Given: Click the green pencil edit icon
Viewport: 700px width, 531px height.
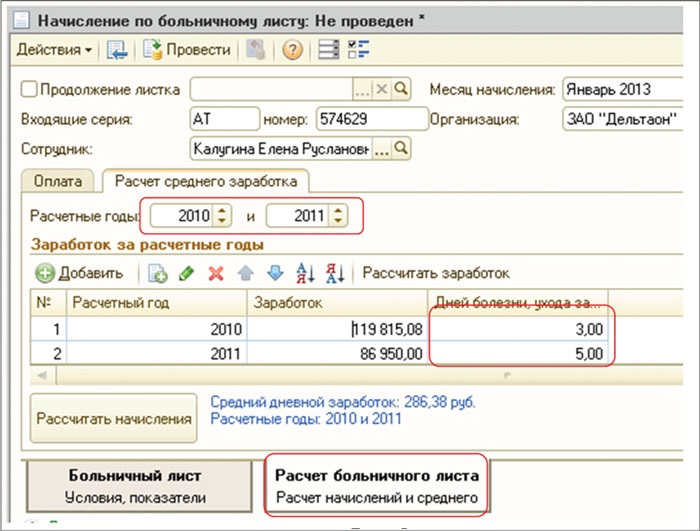Looking at the screenshot, I should point(186,272).
